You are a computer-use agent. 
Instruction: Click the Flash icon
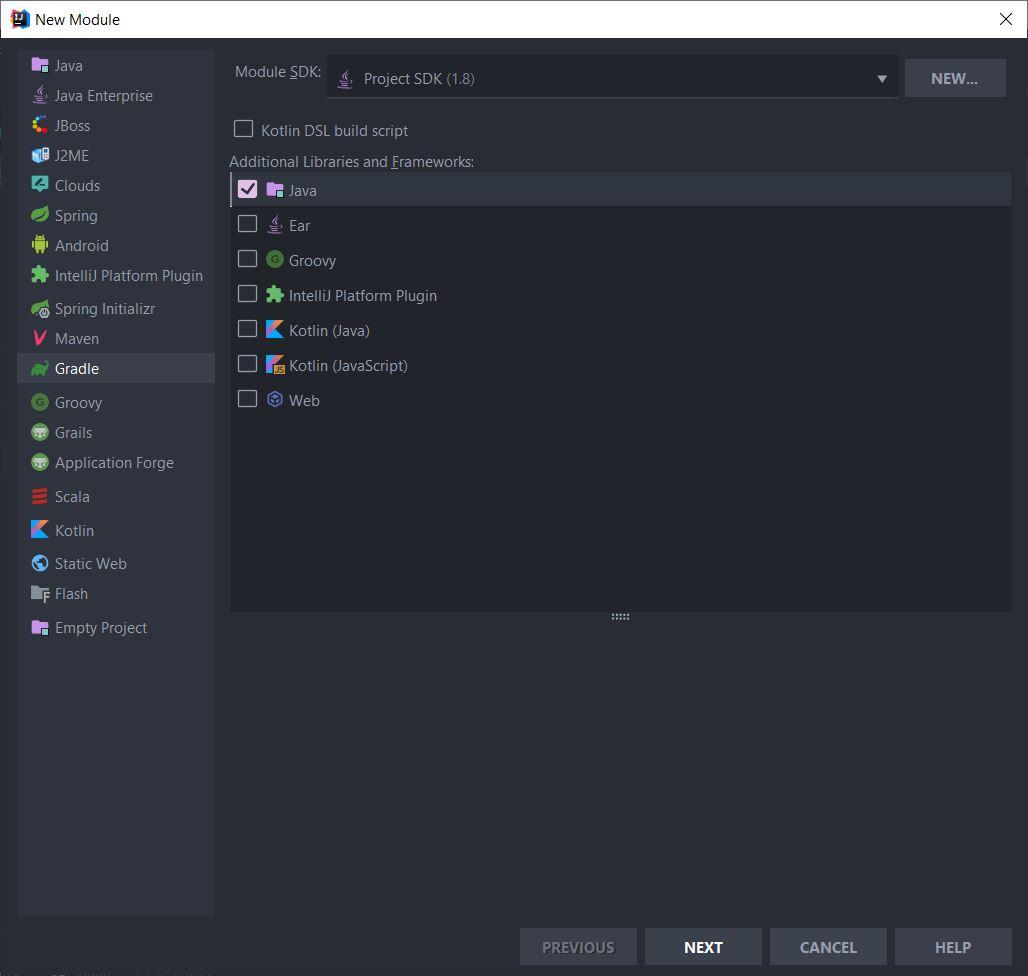click(40, 593)
